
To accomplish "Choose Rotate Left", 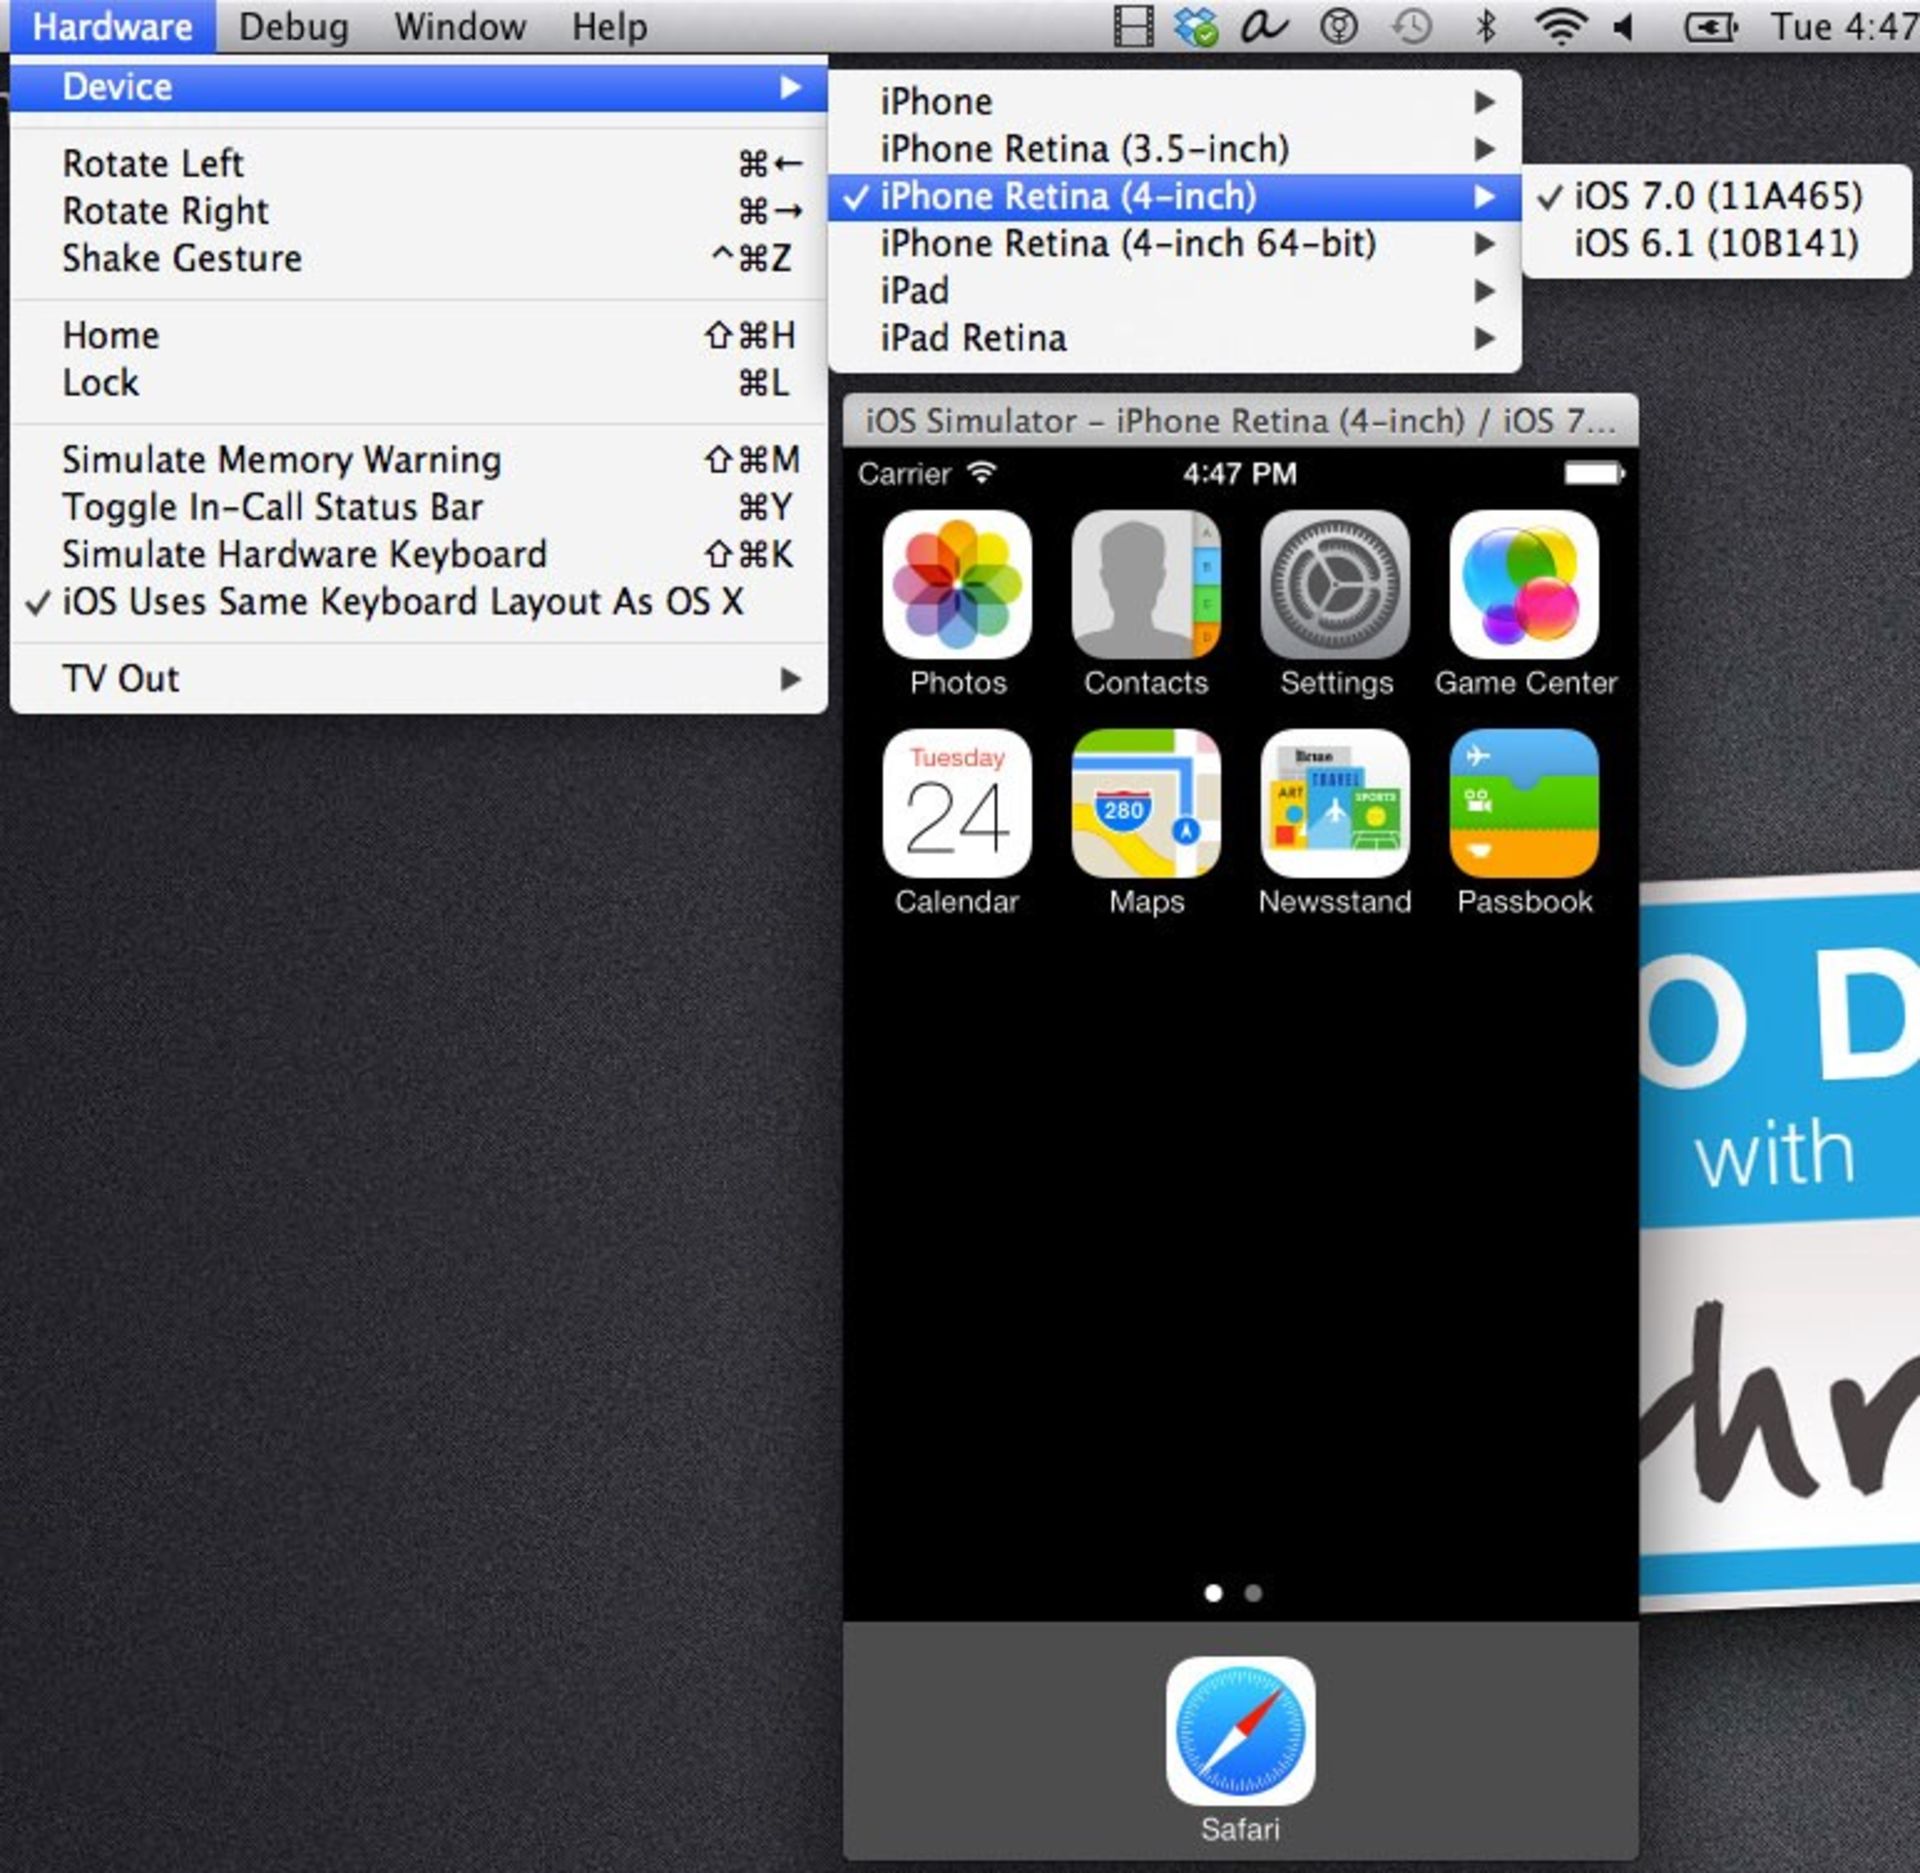I will coord(418,163).
